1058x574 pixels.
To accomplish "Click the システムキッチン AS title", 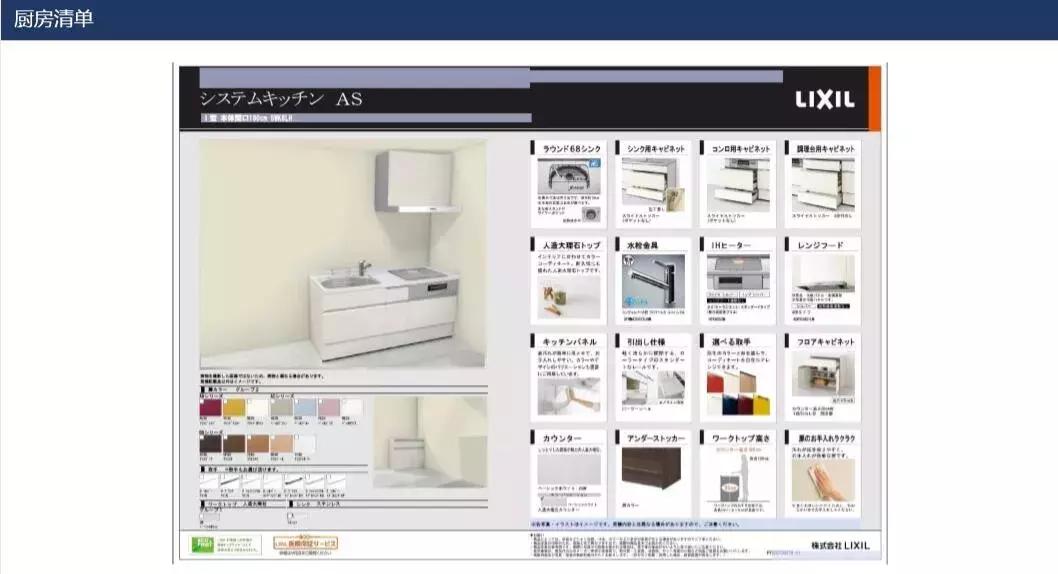I will (x=281, y=99).
